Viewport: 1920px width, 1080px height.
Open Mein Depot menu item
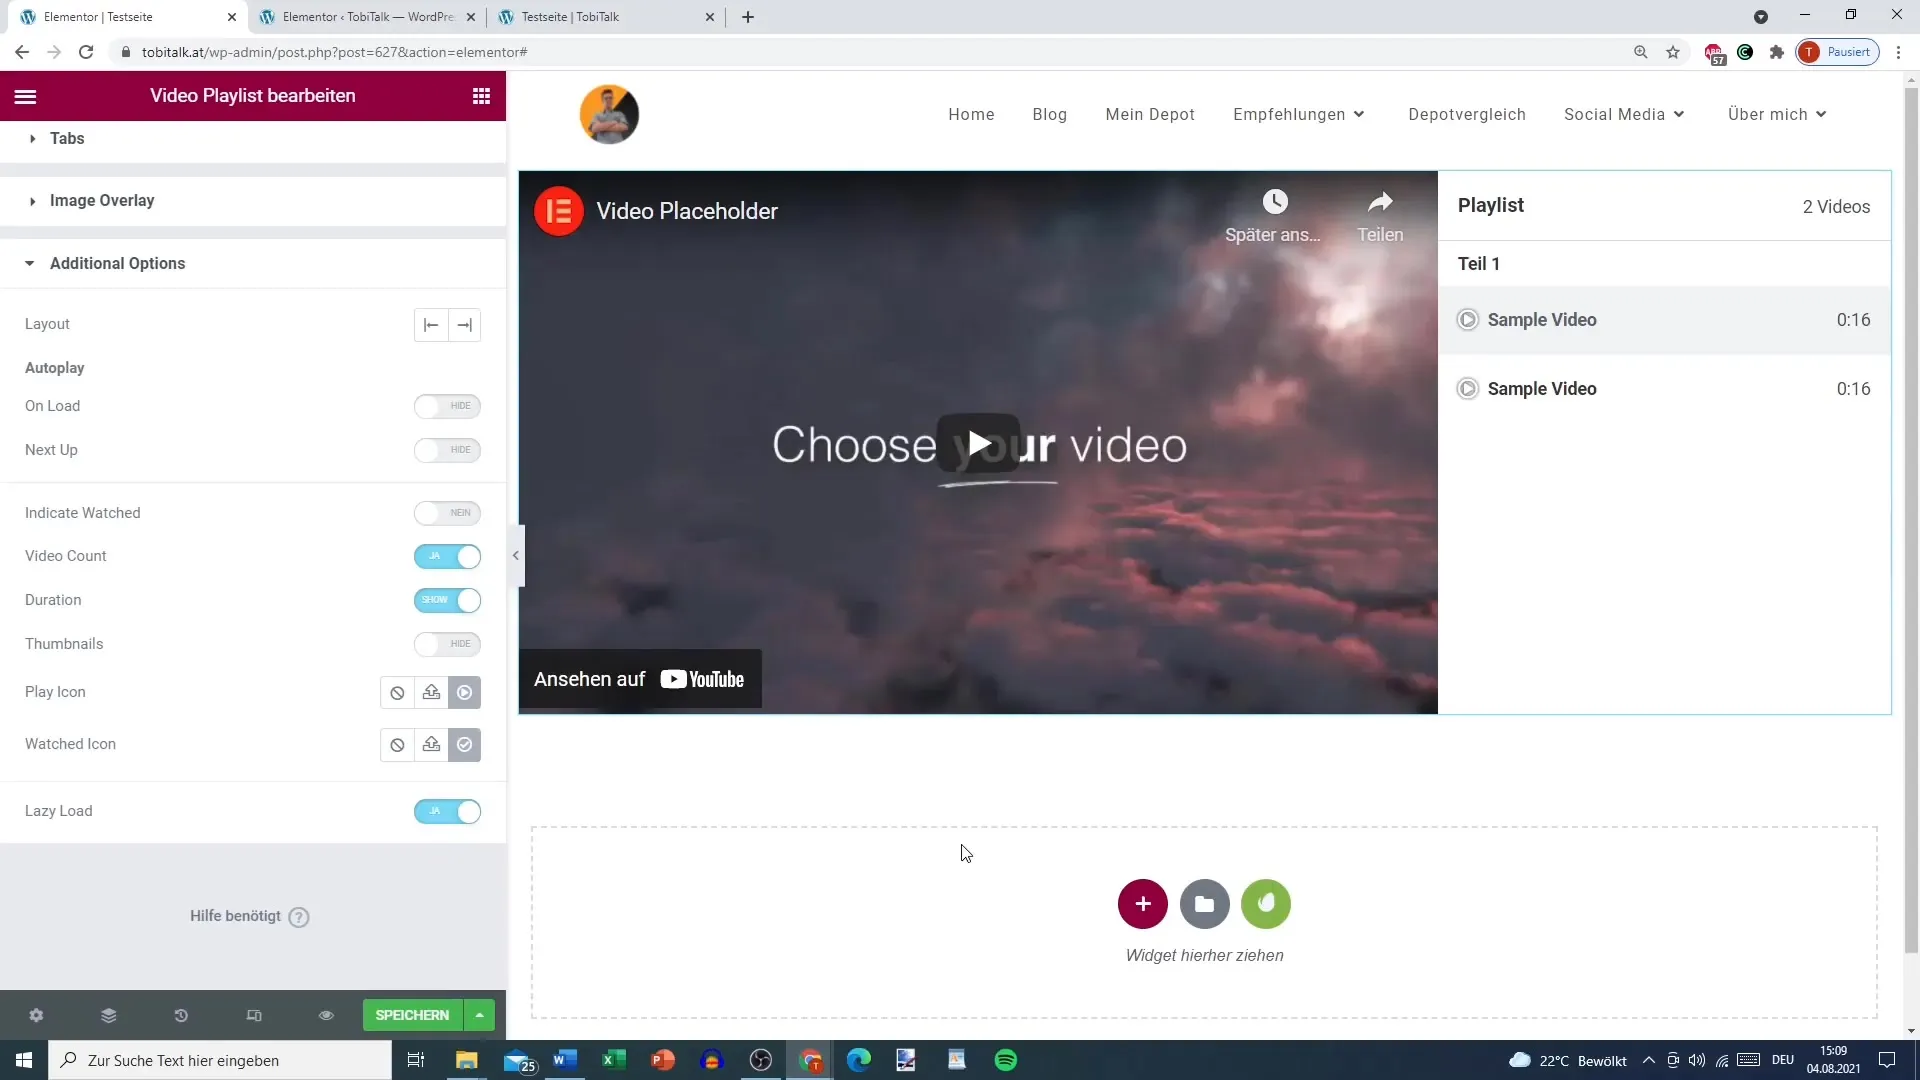coord(1150,114)
